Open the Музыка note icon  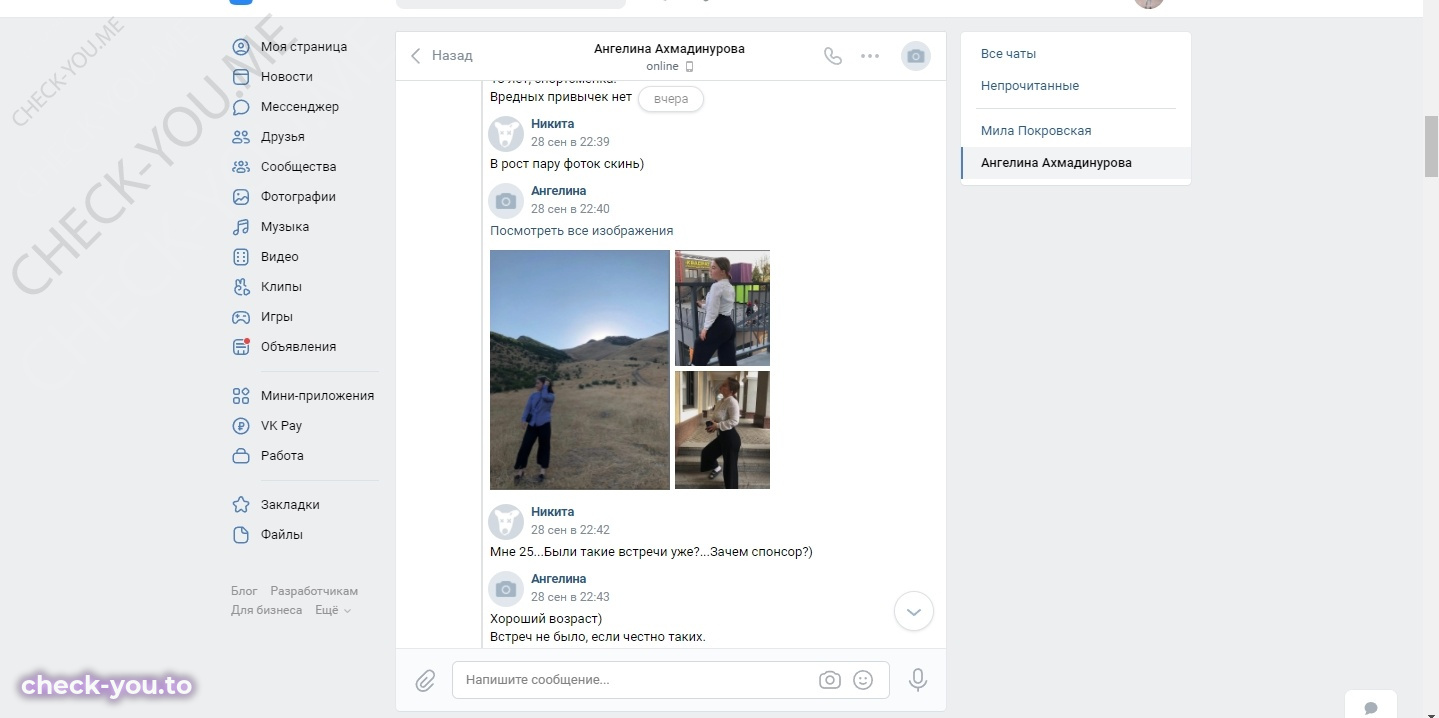240,227
